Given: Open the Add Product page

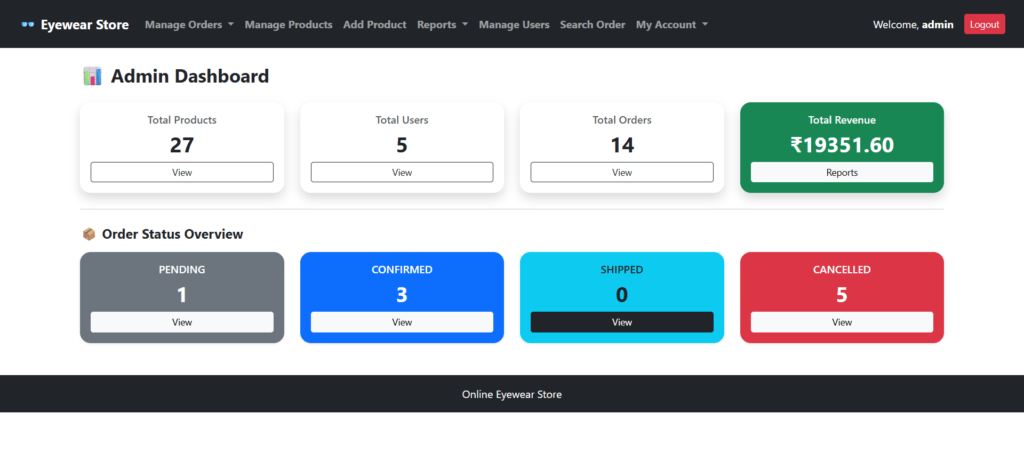Looking at the screenshot, I should click(374, 25).
